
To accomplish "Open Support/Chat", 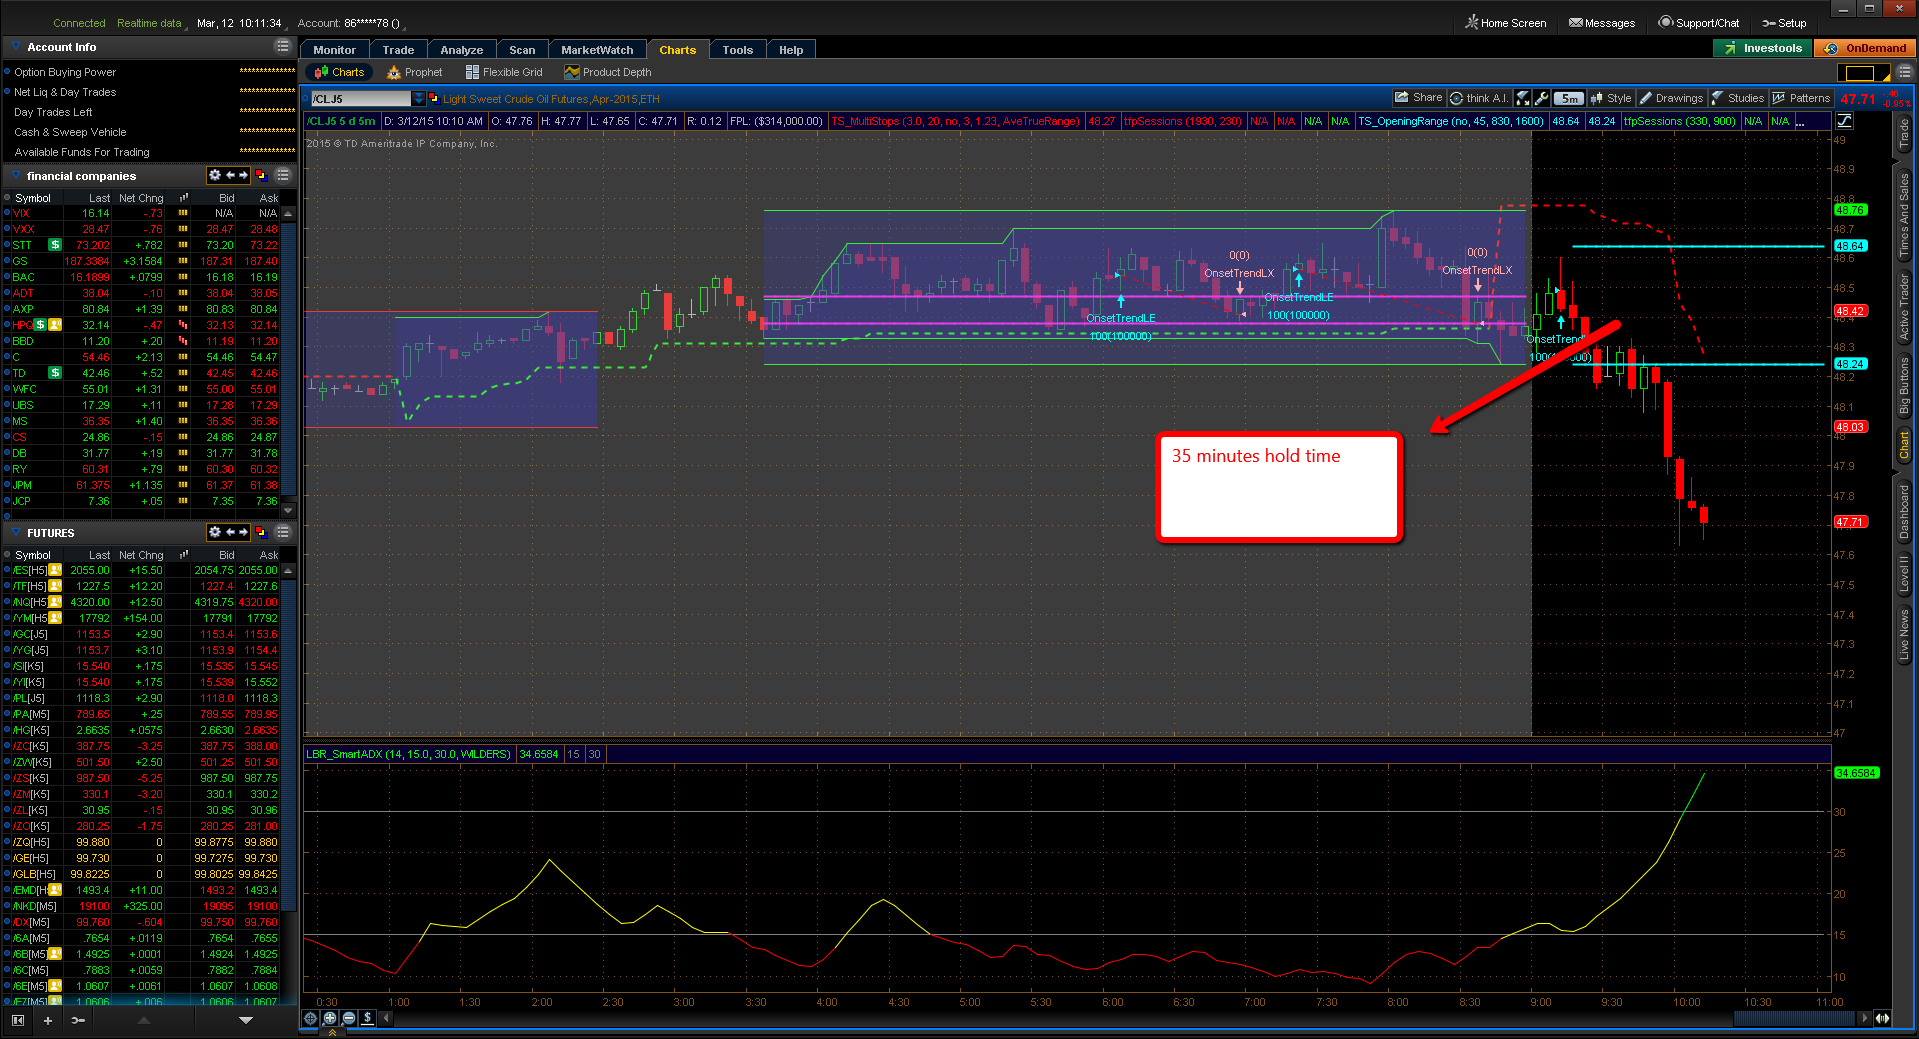I will coord(1699,23).
